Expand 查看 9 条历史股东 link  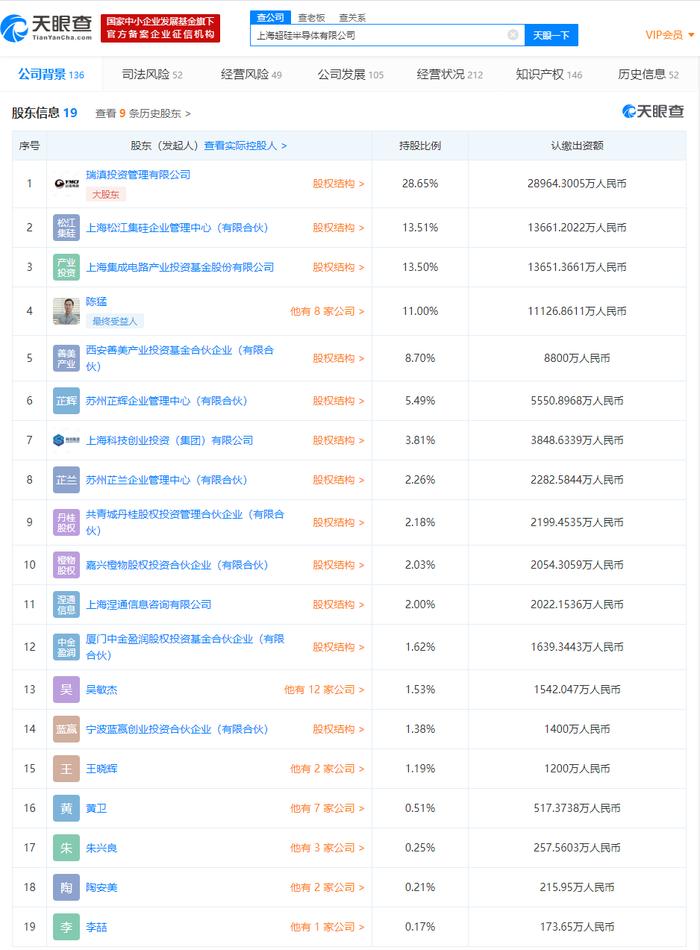(143, 113)
